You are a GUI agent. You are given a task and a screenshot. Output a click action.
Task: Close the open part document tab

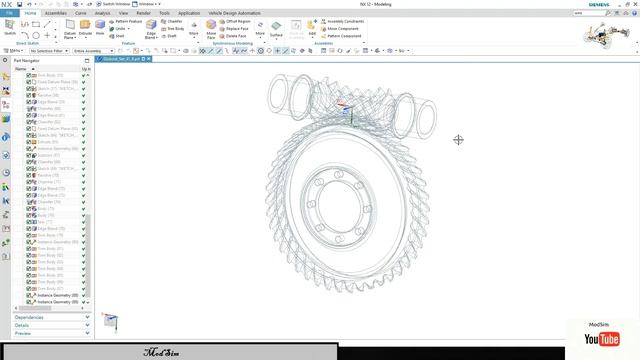pyautogui.click(x=149, y=59)
